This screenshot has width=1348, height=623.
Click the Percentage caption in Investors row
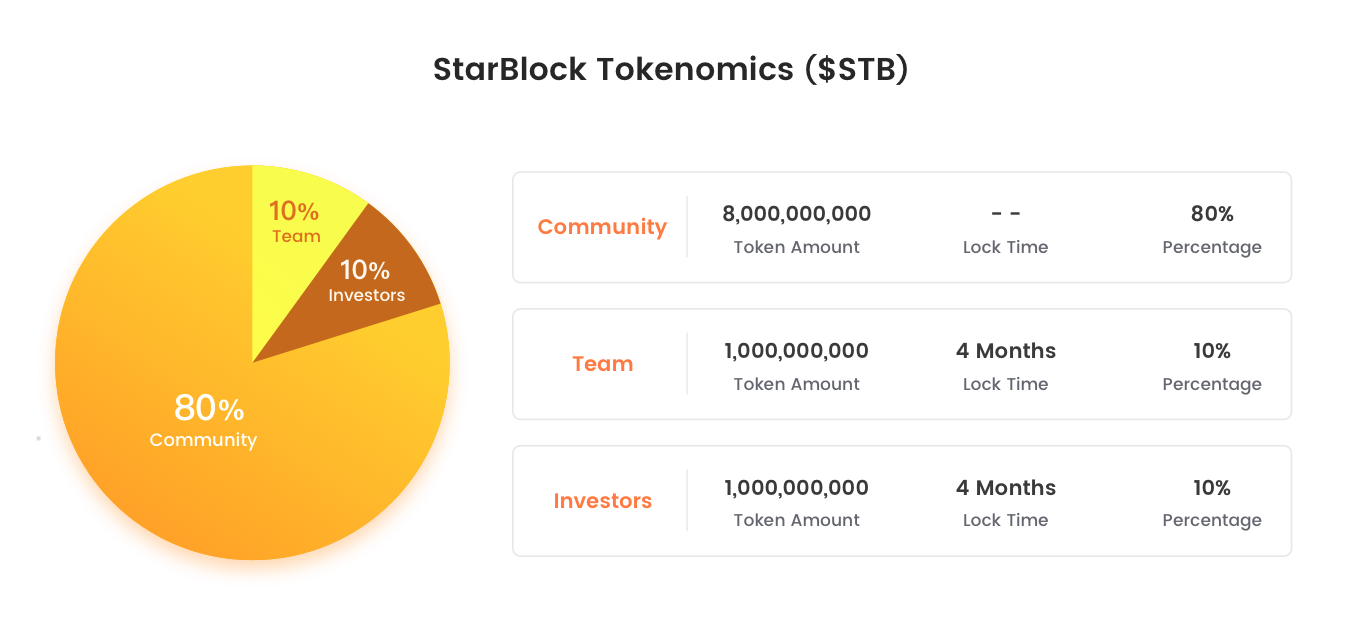coord(1212,520)
